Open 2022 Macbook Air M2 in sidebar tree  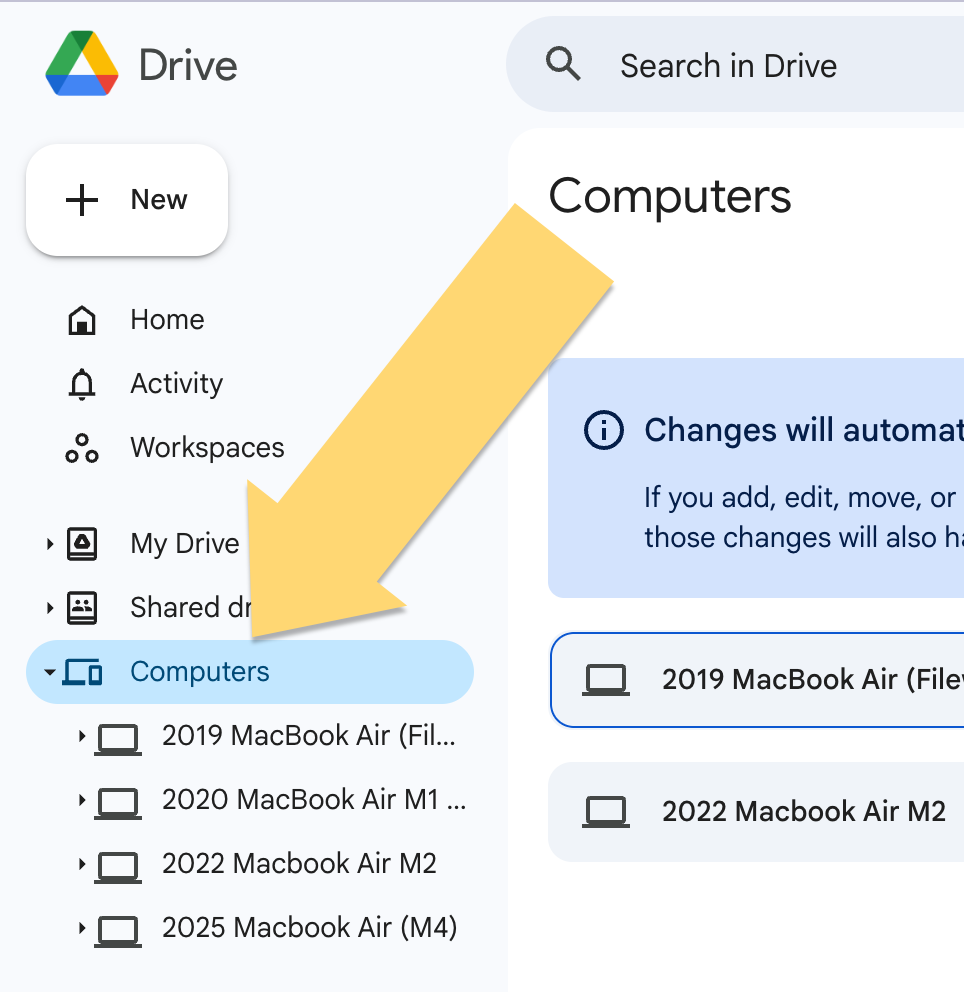tap(299, 864)
